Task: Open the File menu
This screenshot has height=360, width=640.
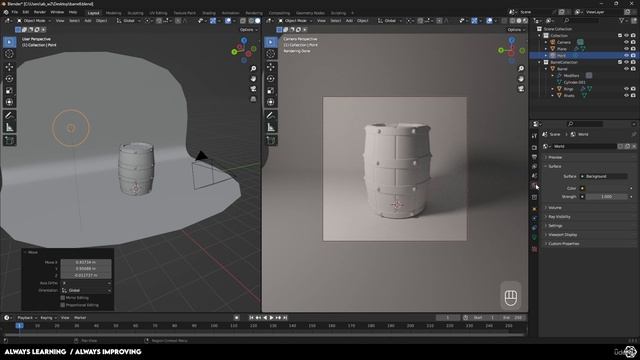Action: pyautogui.click(x=15, y=12)
